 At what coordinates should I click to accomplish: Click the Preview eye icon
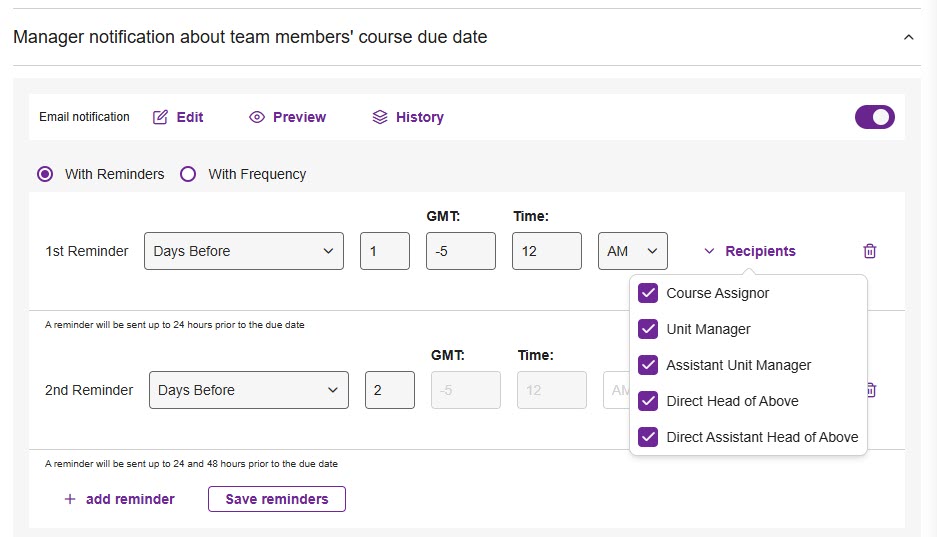pyautogui.click(x=257, y=117)
